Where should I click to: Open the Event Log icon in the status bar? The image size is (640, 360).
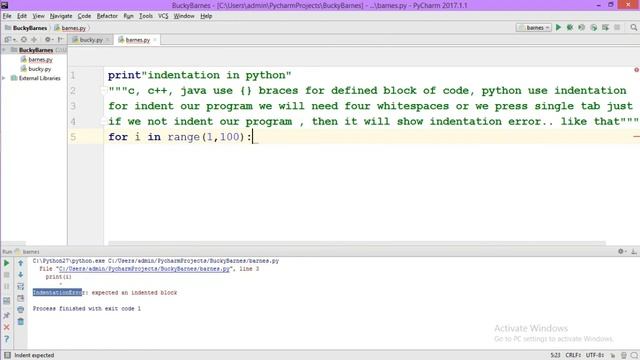tap(634, 356)
